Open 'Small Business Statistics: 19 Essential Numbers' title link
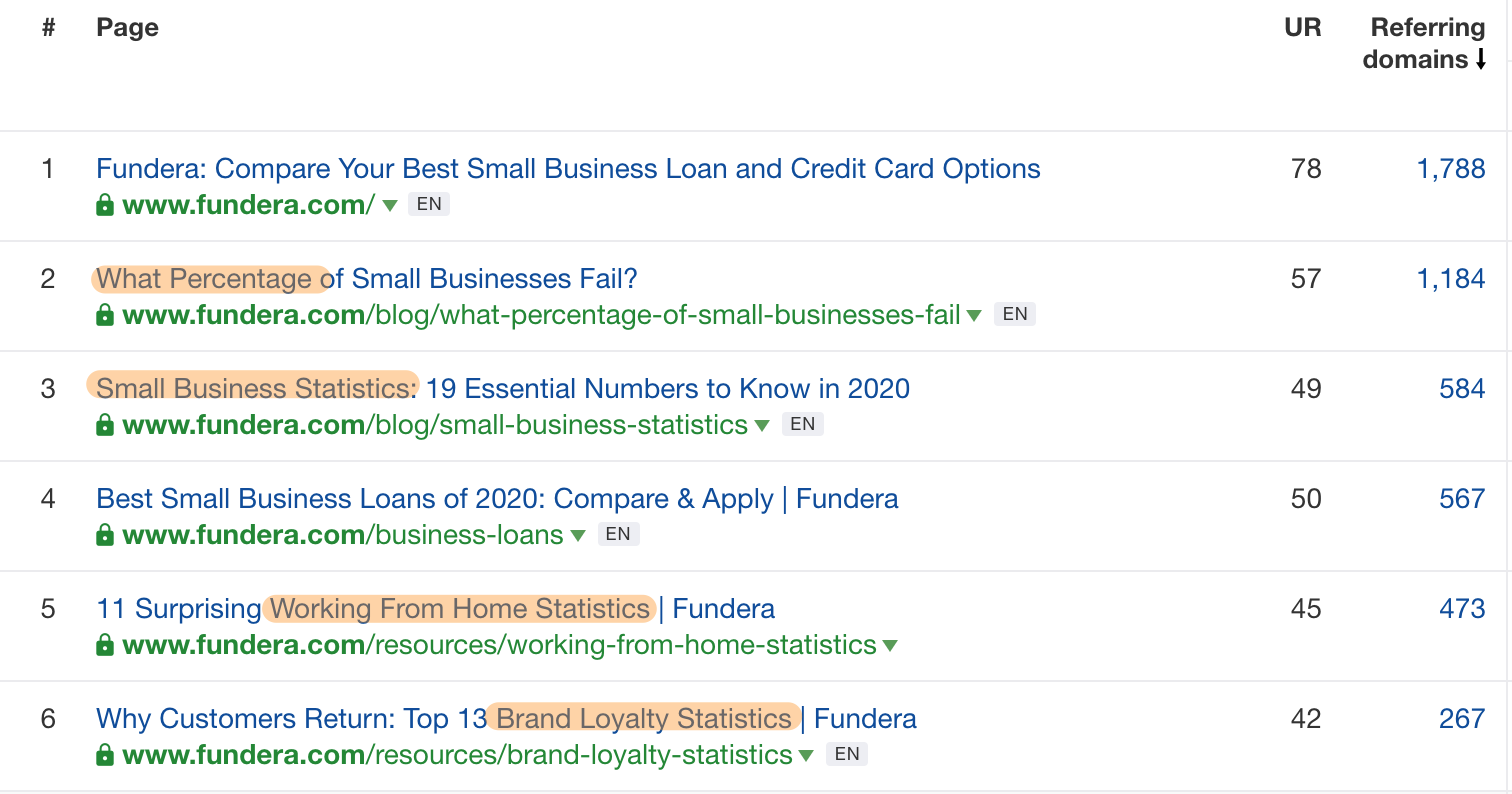This screenshot has width=1512, height=794. point(503,389)
